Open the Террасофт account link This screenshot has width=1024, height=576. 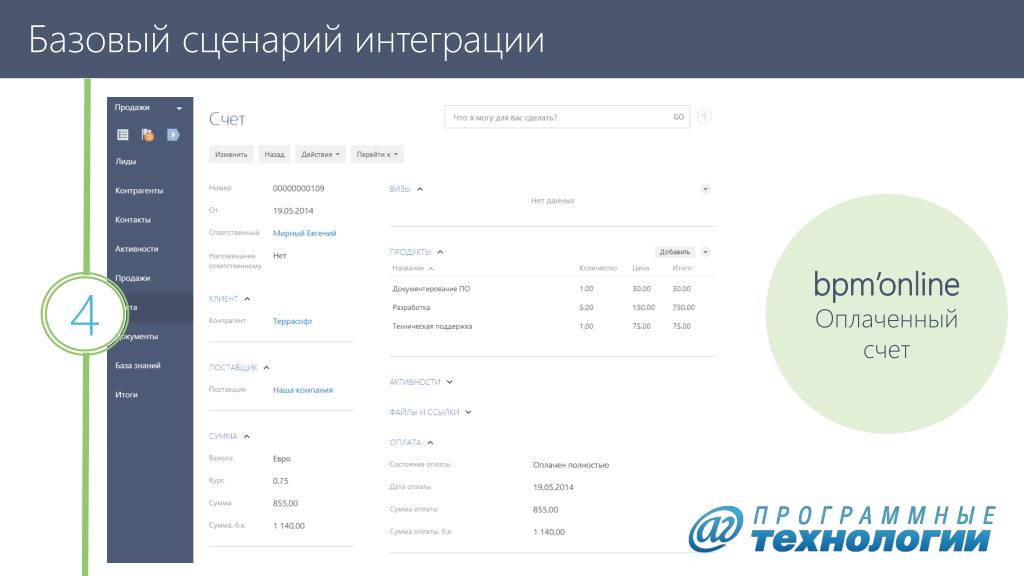(292, 321)
